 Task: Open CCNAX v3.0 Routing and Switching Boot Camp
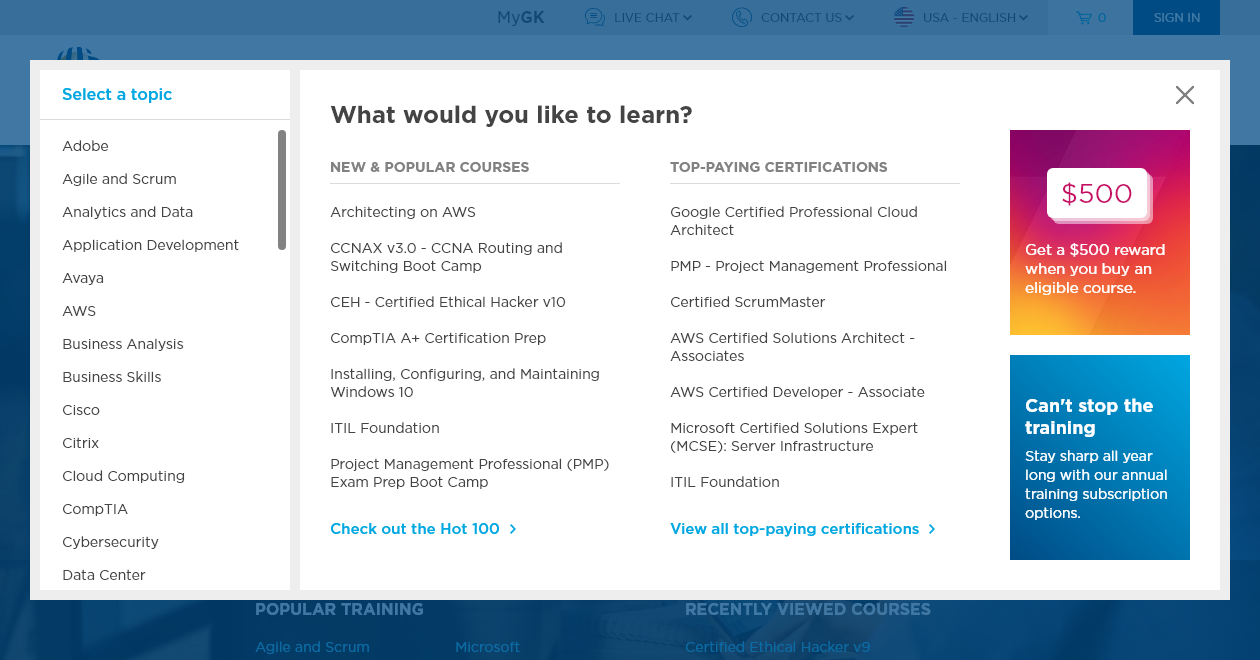pos(446,257)
